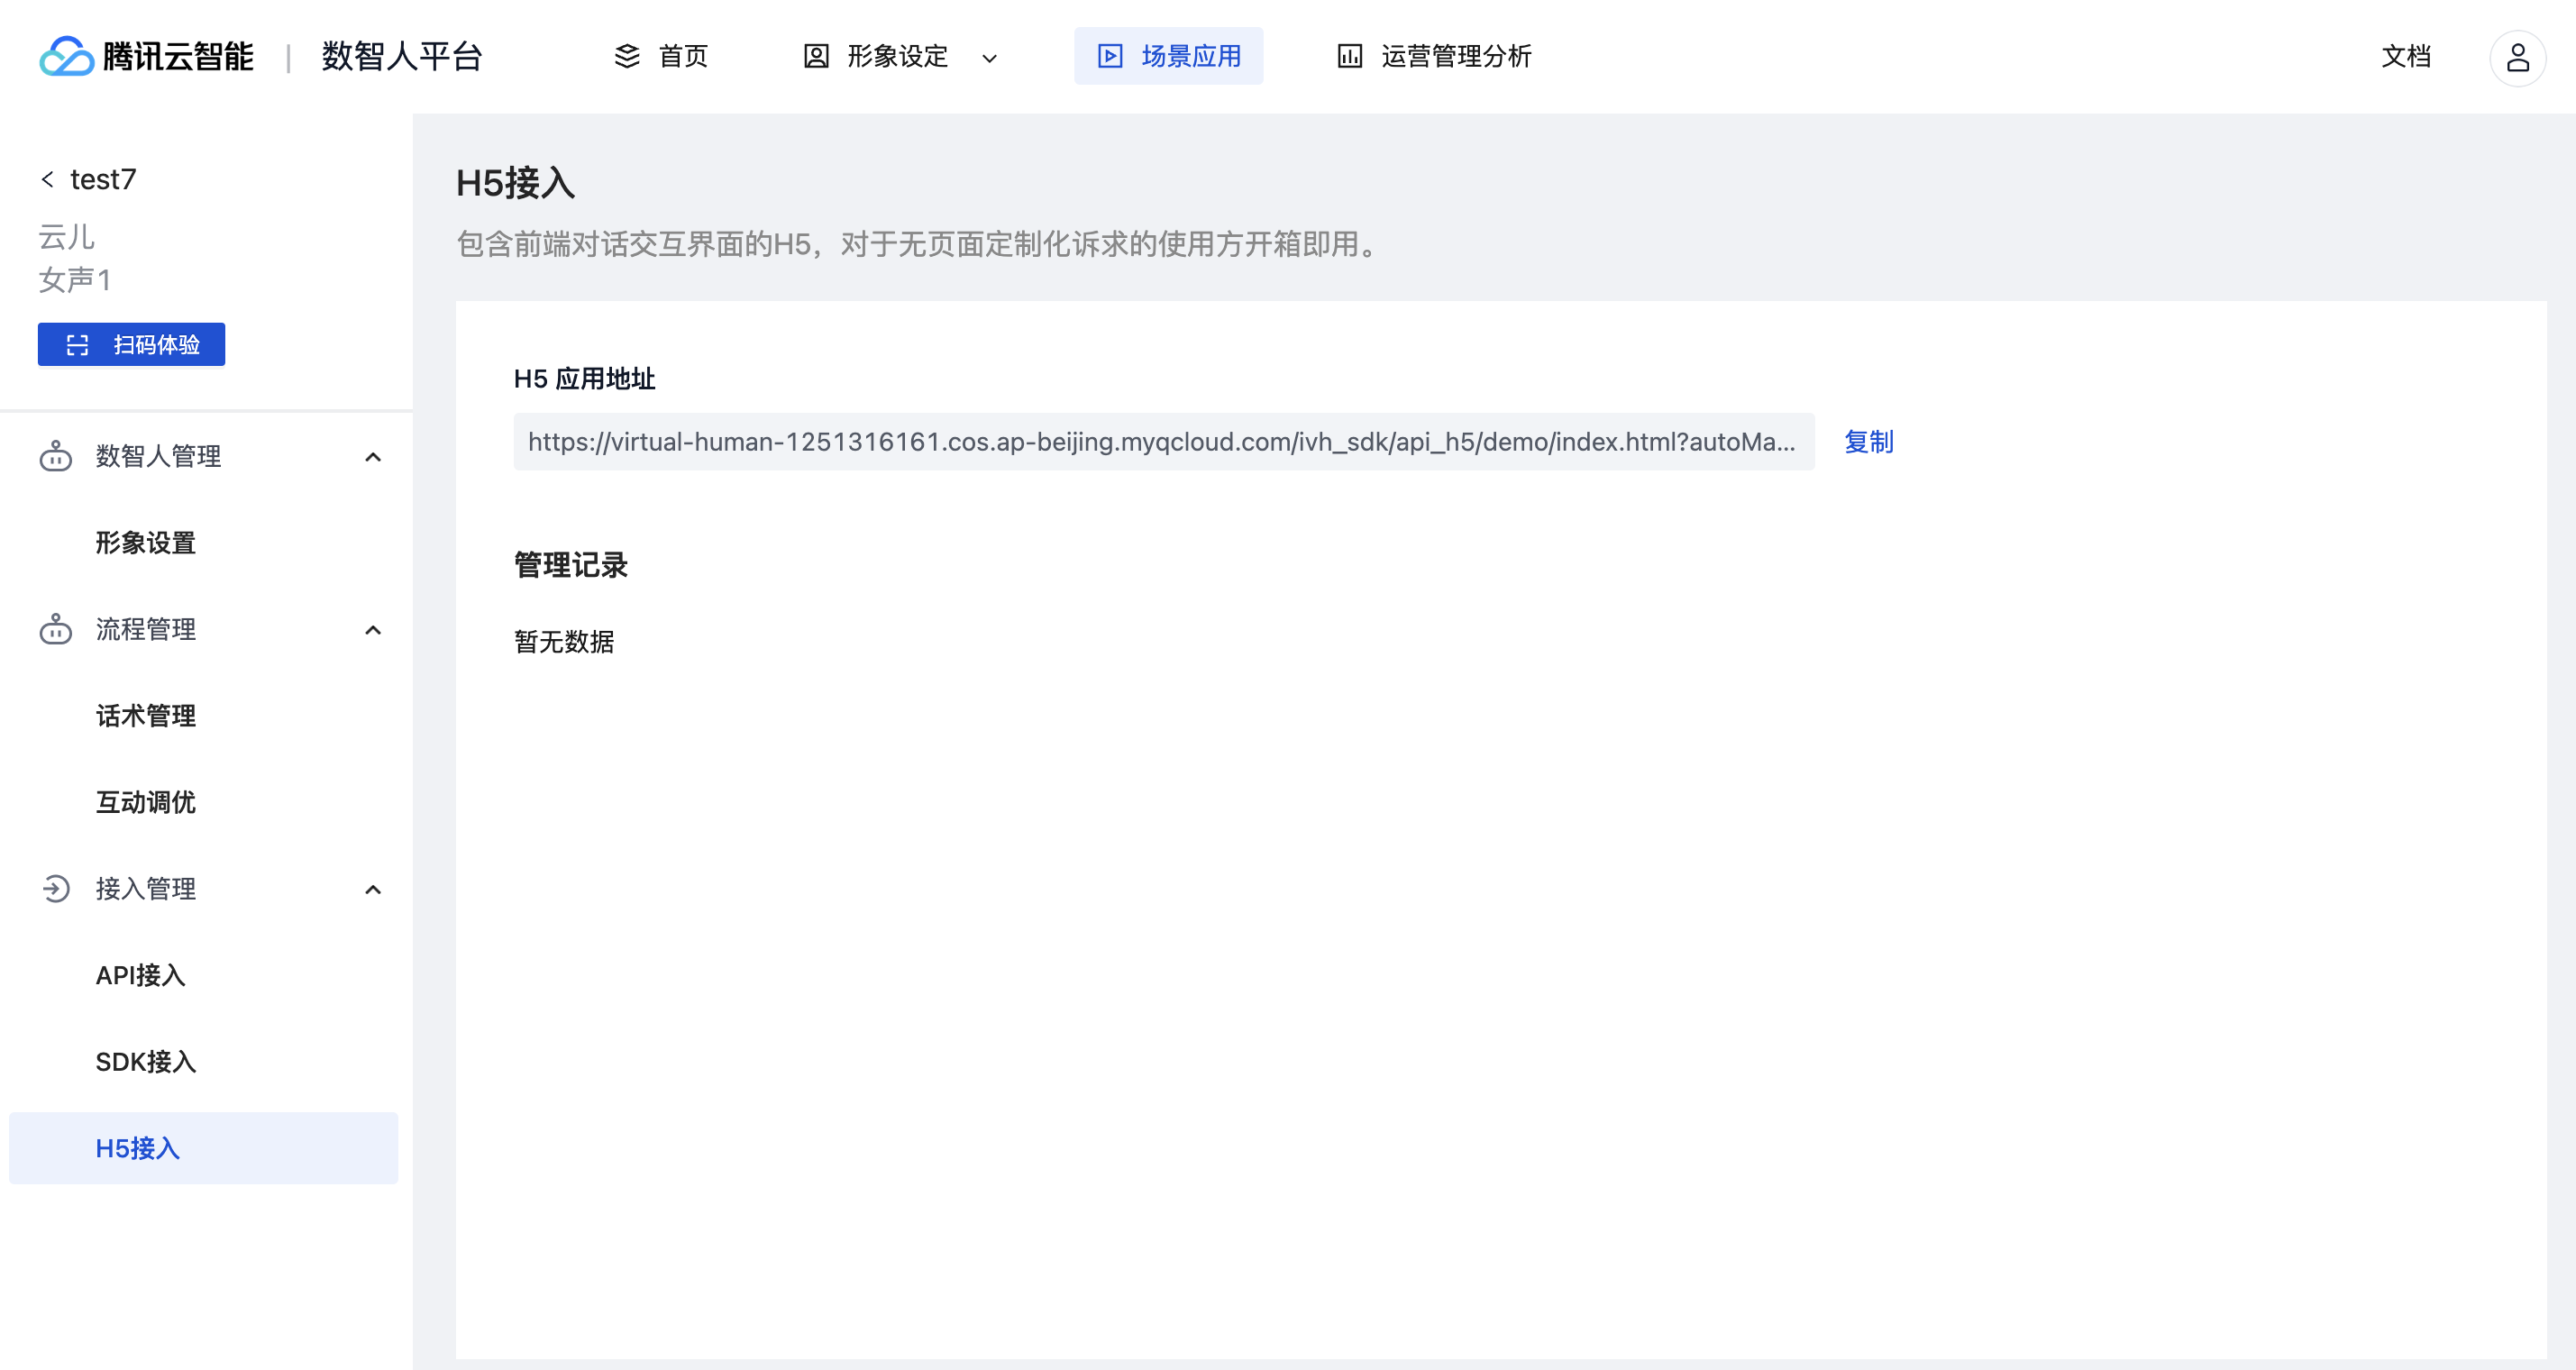Click the 形象设定 portrait icon
The width and height of the screenshot is (2576, 1370).
[x=816, y=56]
